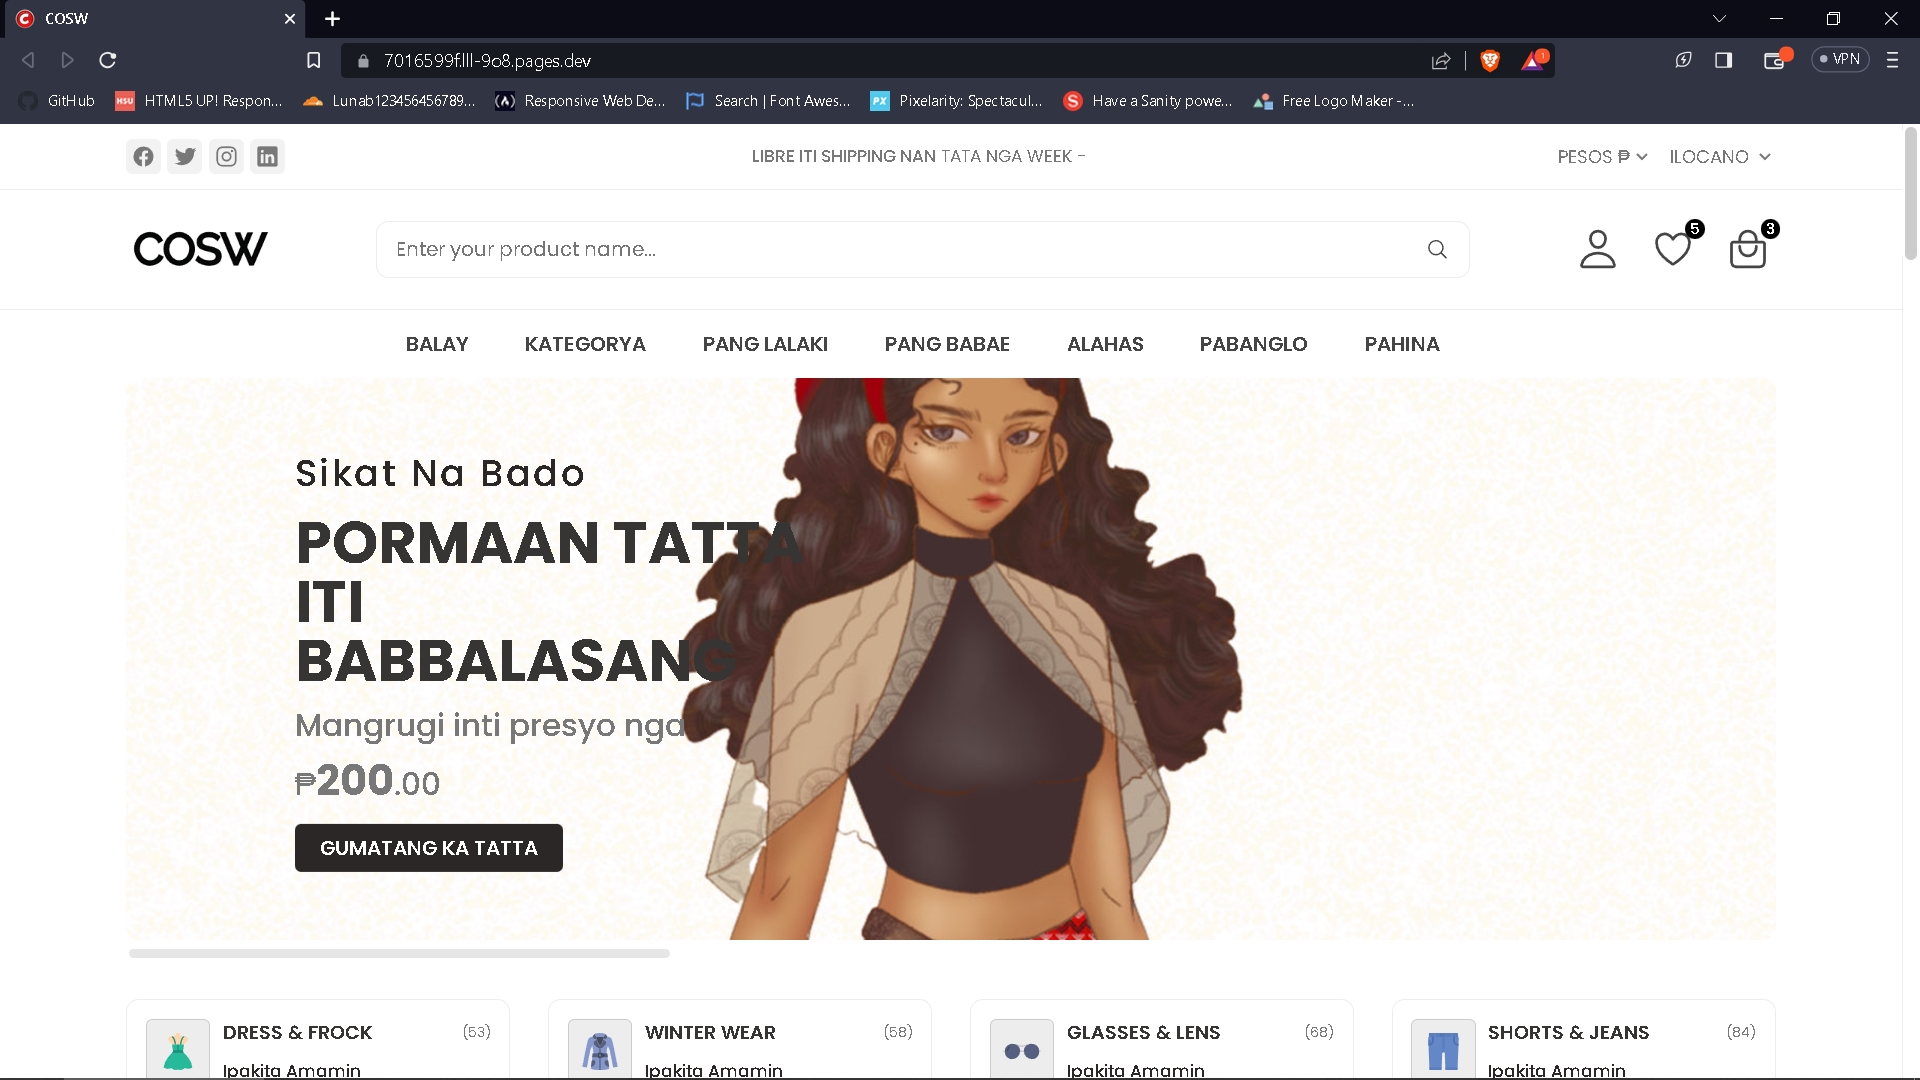
Task: Select PANG BABAE in the navigation
Action: (x=947, y=344)
